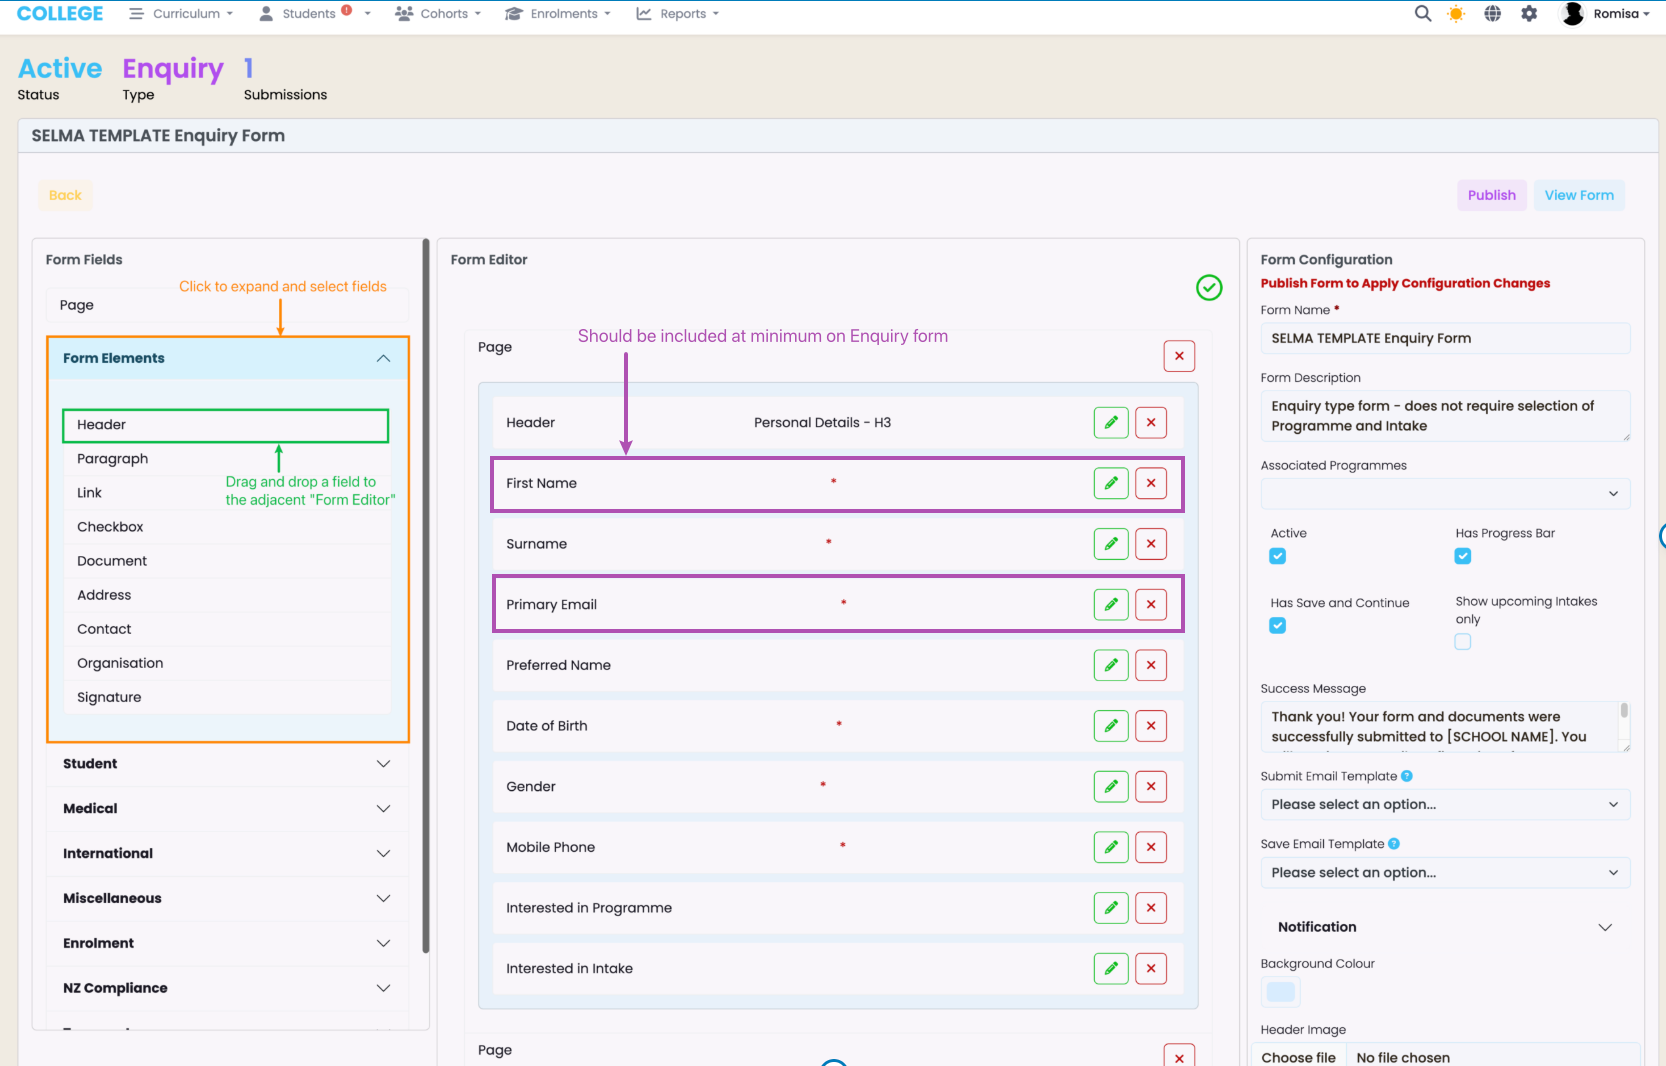
Task: Switch theme using the sun icon
Action: [x=1456, y=14]
